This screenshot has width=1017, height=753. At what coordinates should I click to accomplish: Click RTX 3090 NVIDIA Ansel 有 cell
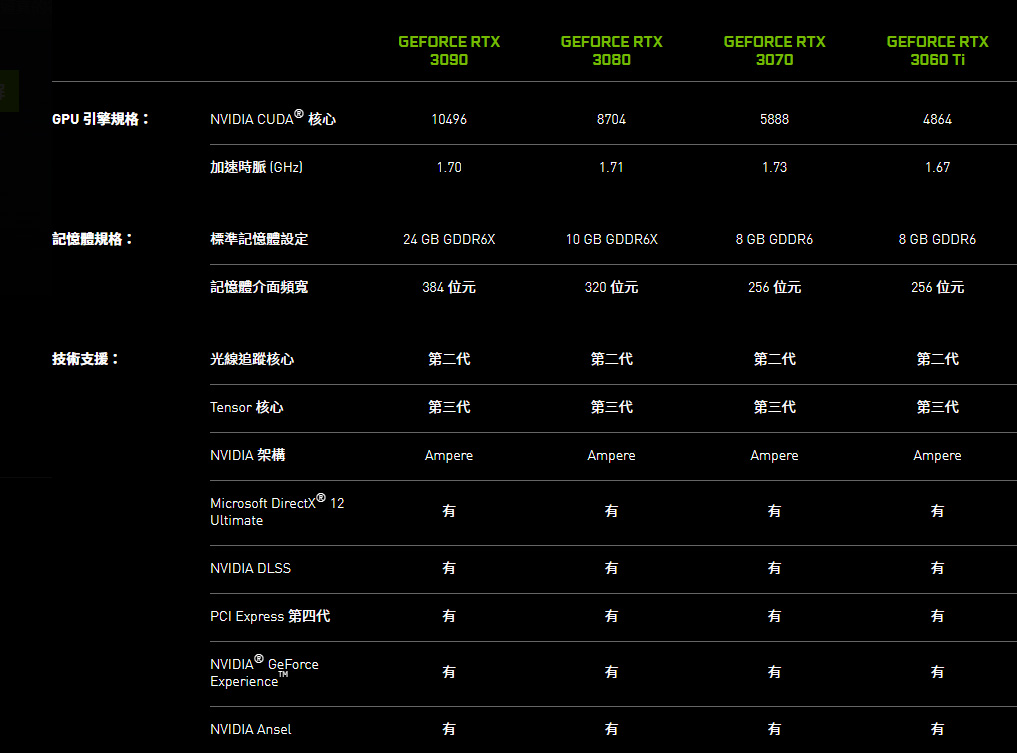tap(449, 729)
